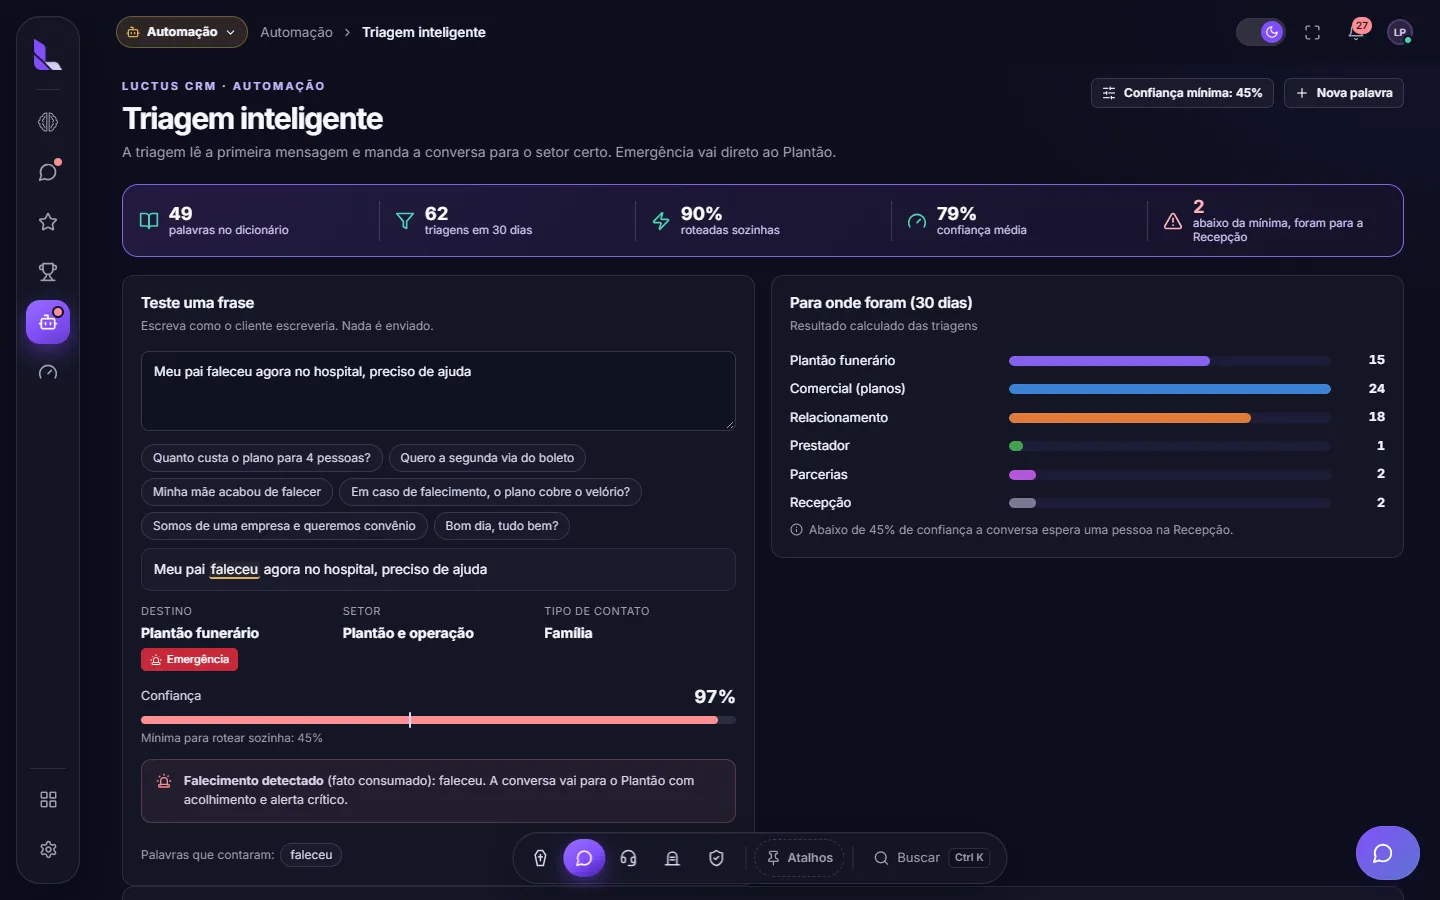This screenshot has width=1440, height=900.
Task: Click the Confiança 97% progress bar
Action: coord(438,720)
